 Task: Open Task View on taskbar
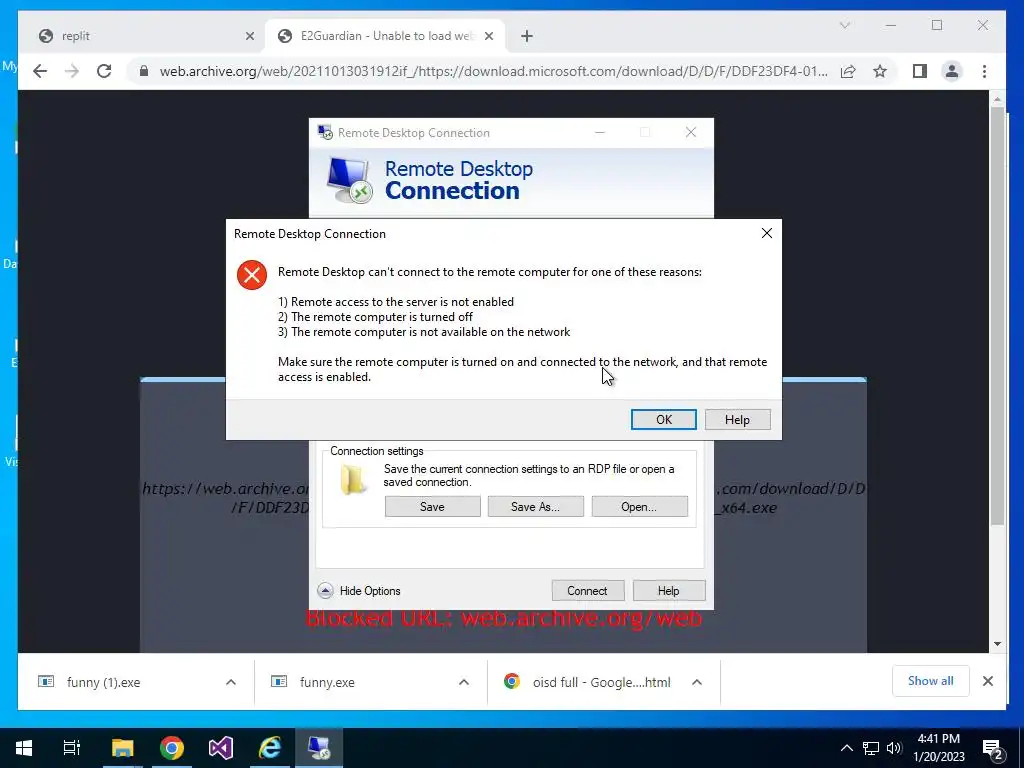(x=71, y=748)
